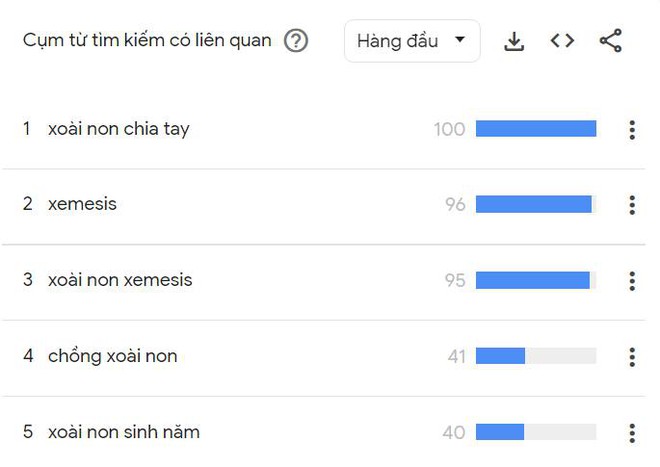Open the 'Hàng đầu' dropdown

click(412, 41)
